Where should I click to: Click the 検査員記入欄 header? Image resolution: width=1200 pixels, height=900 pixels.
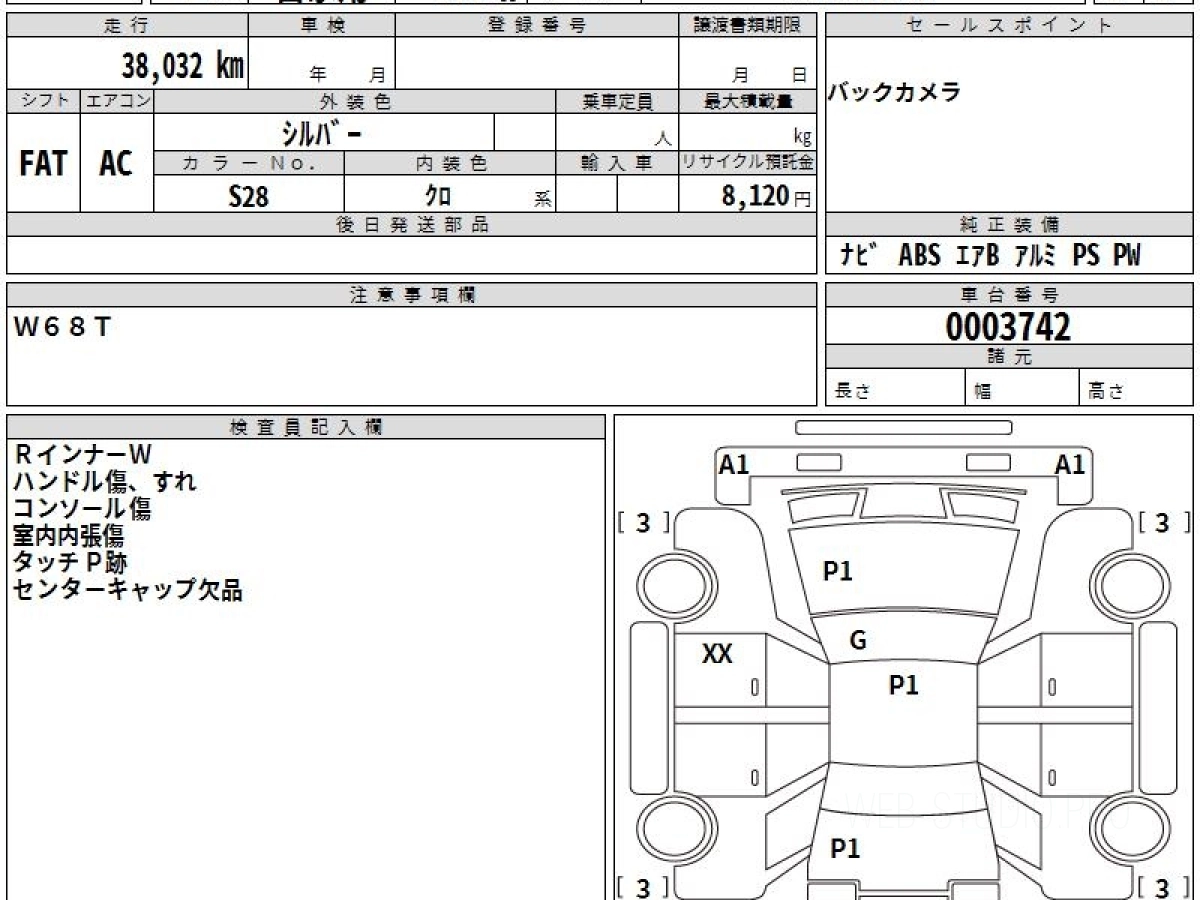pos(306,427)
